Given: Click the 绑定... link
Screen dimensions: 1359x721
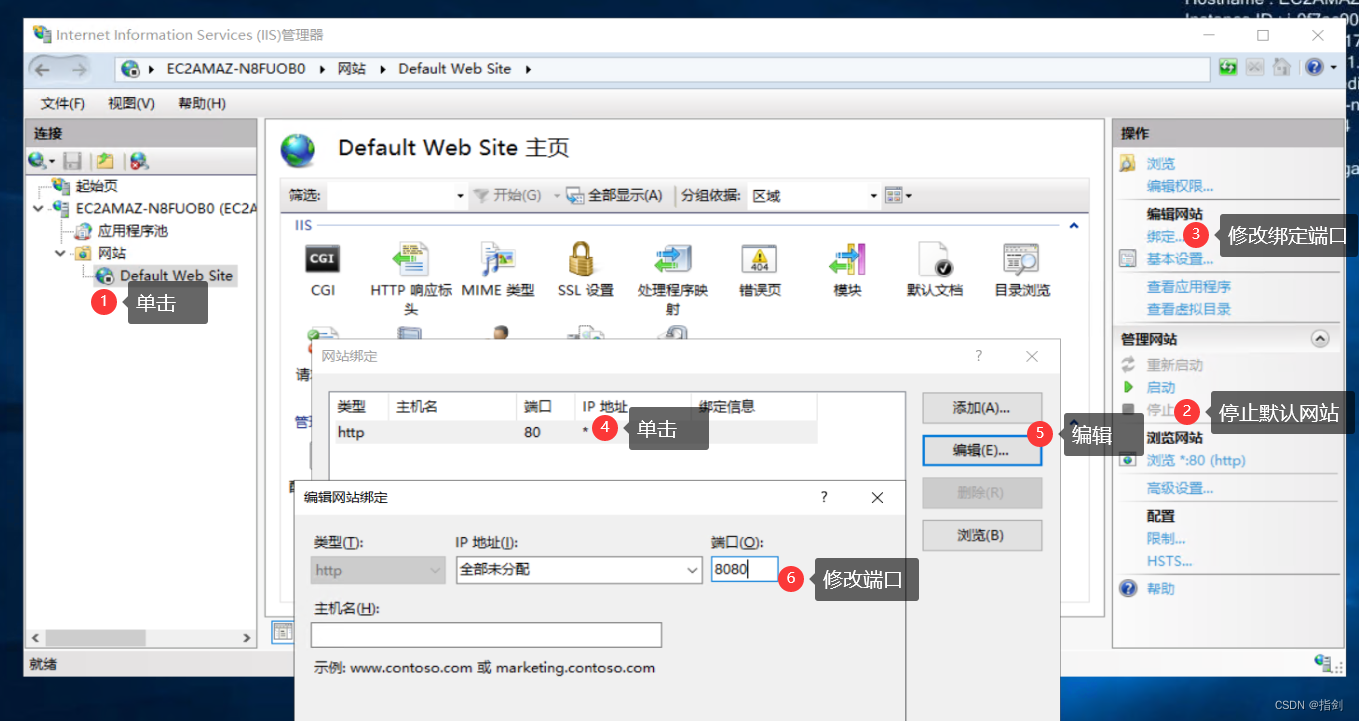Looking at the screenshot, I should 1165,237.
